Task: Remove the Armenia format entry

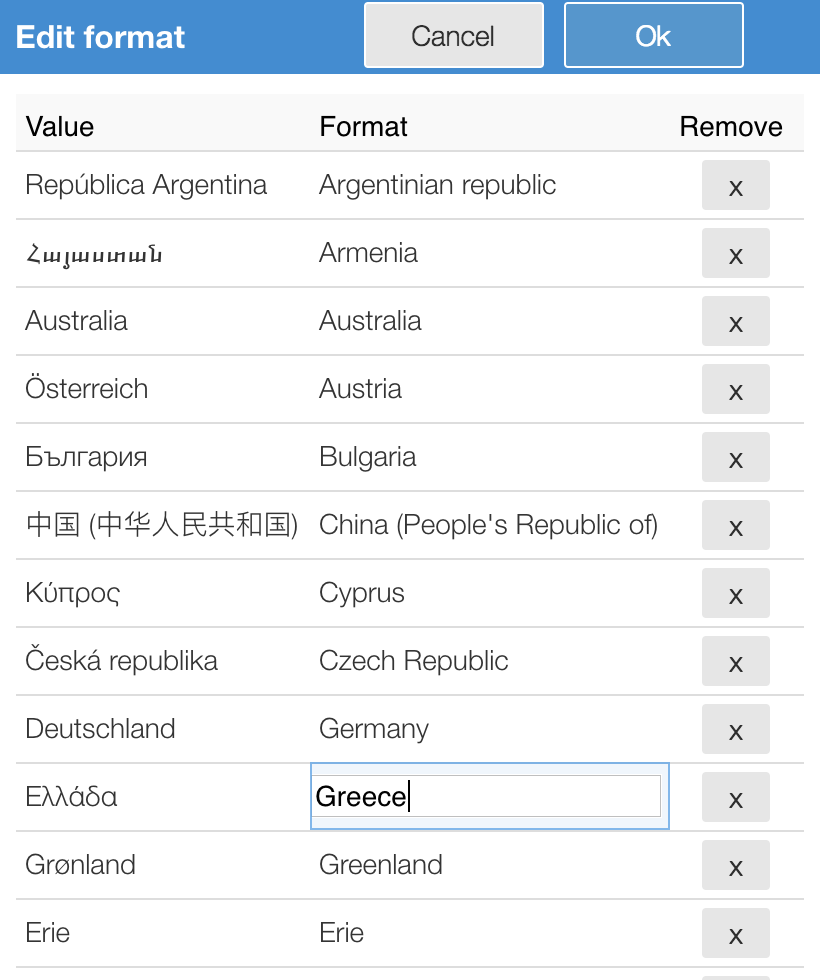Action: pos(735,254)
